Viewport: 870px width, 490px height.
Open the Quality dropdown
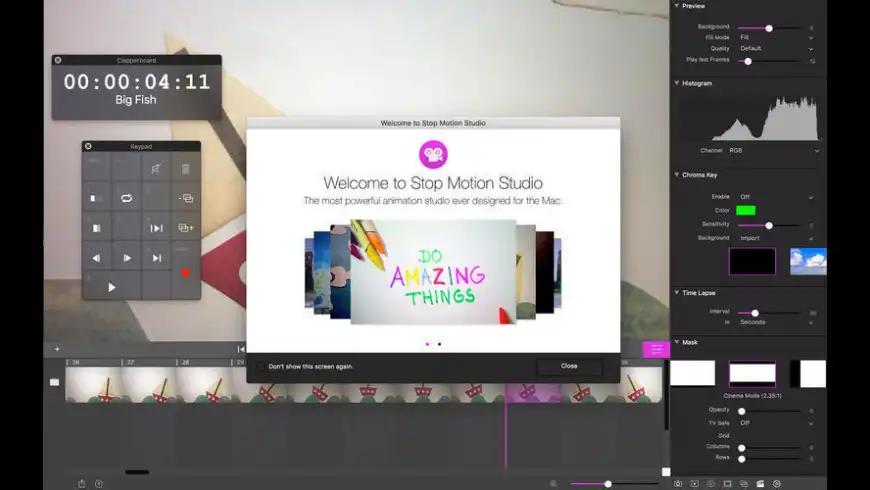(x=776, y=48)
